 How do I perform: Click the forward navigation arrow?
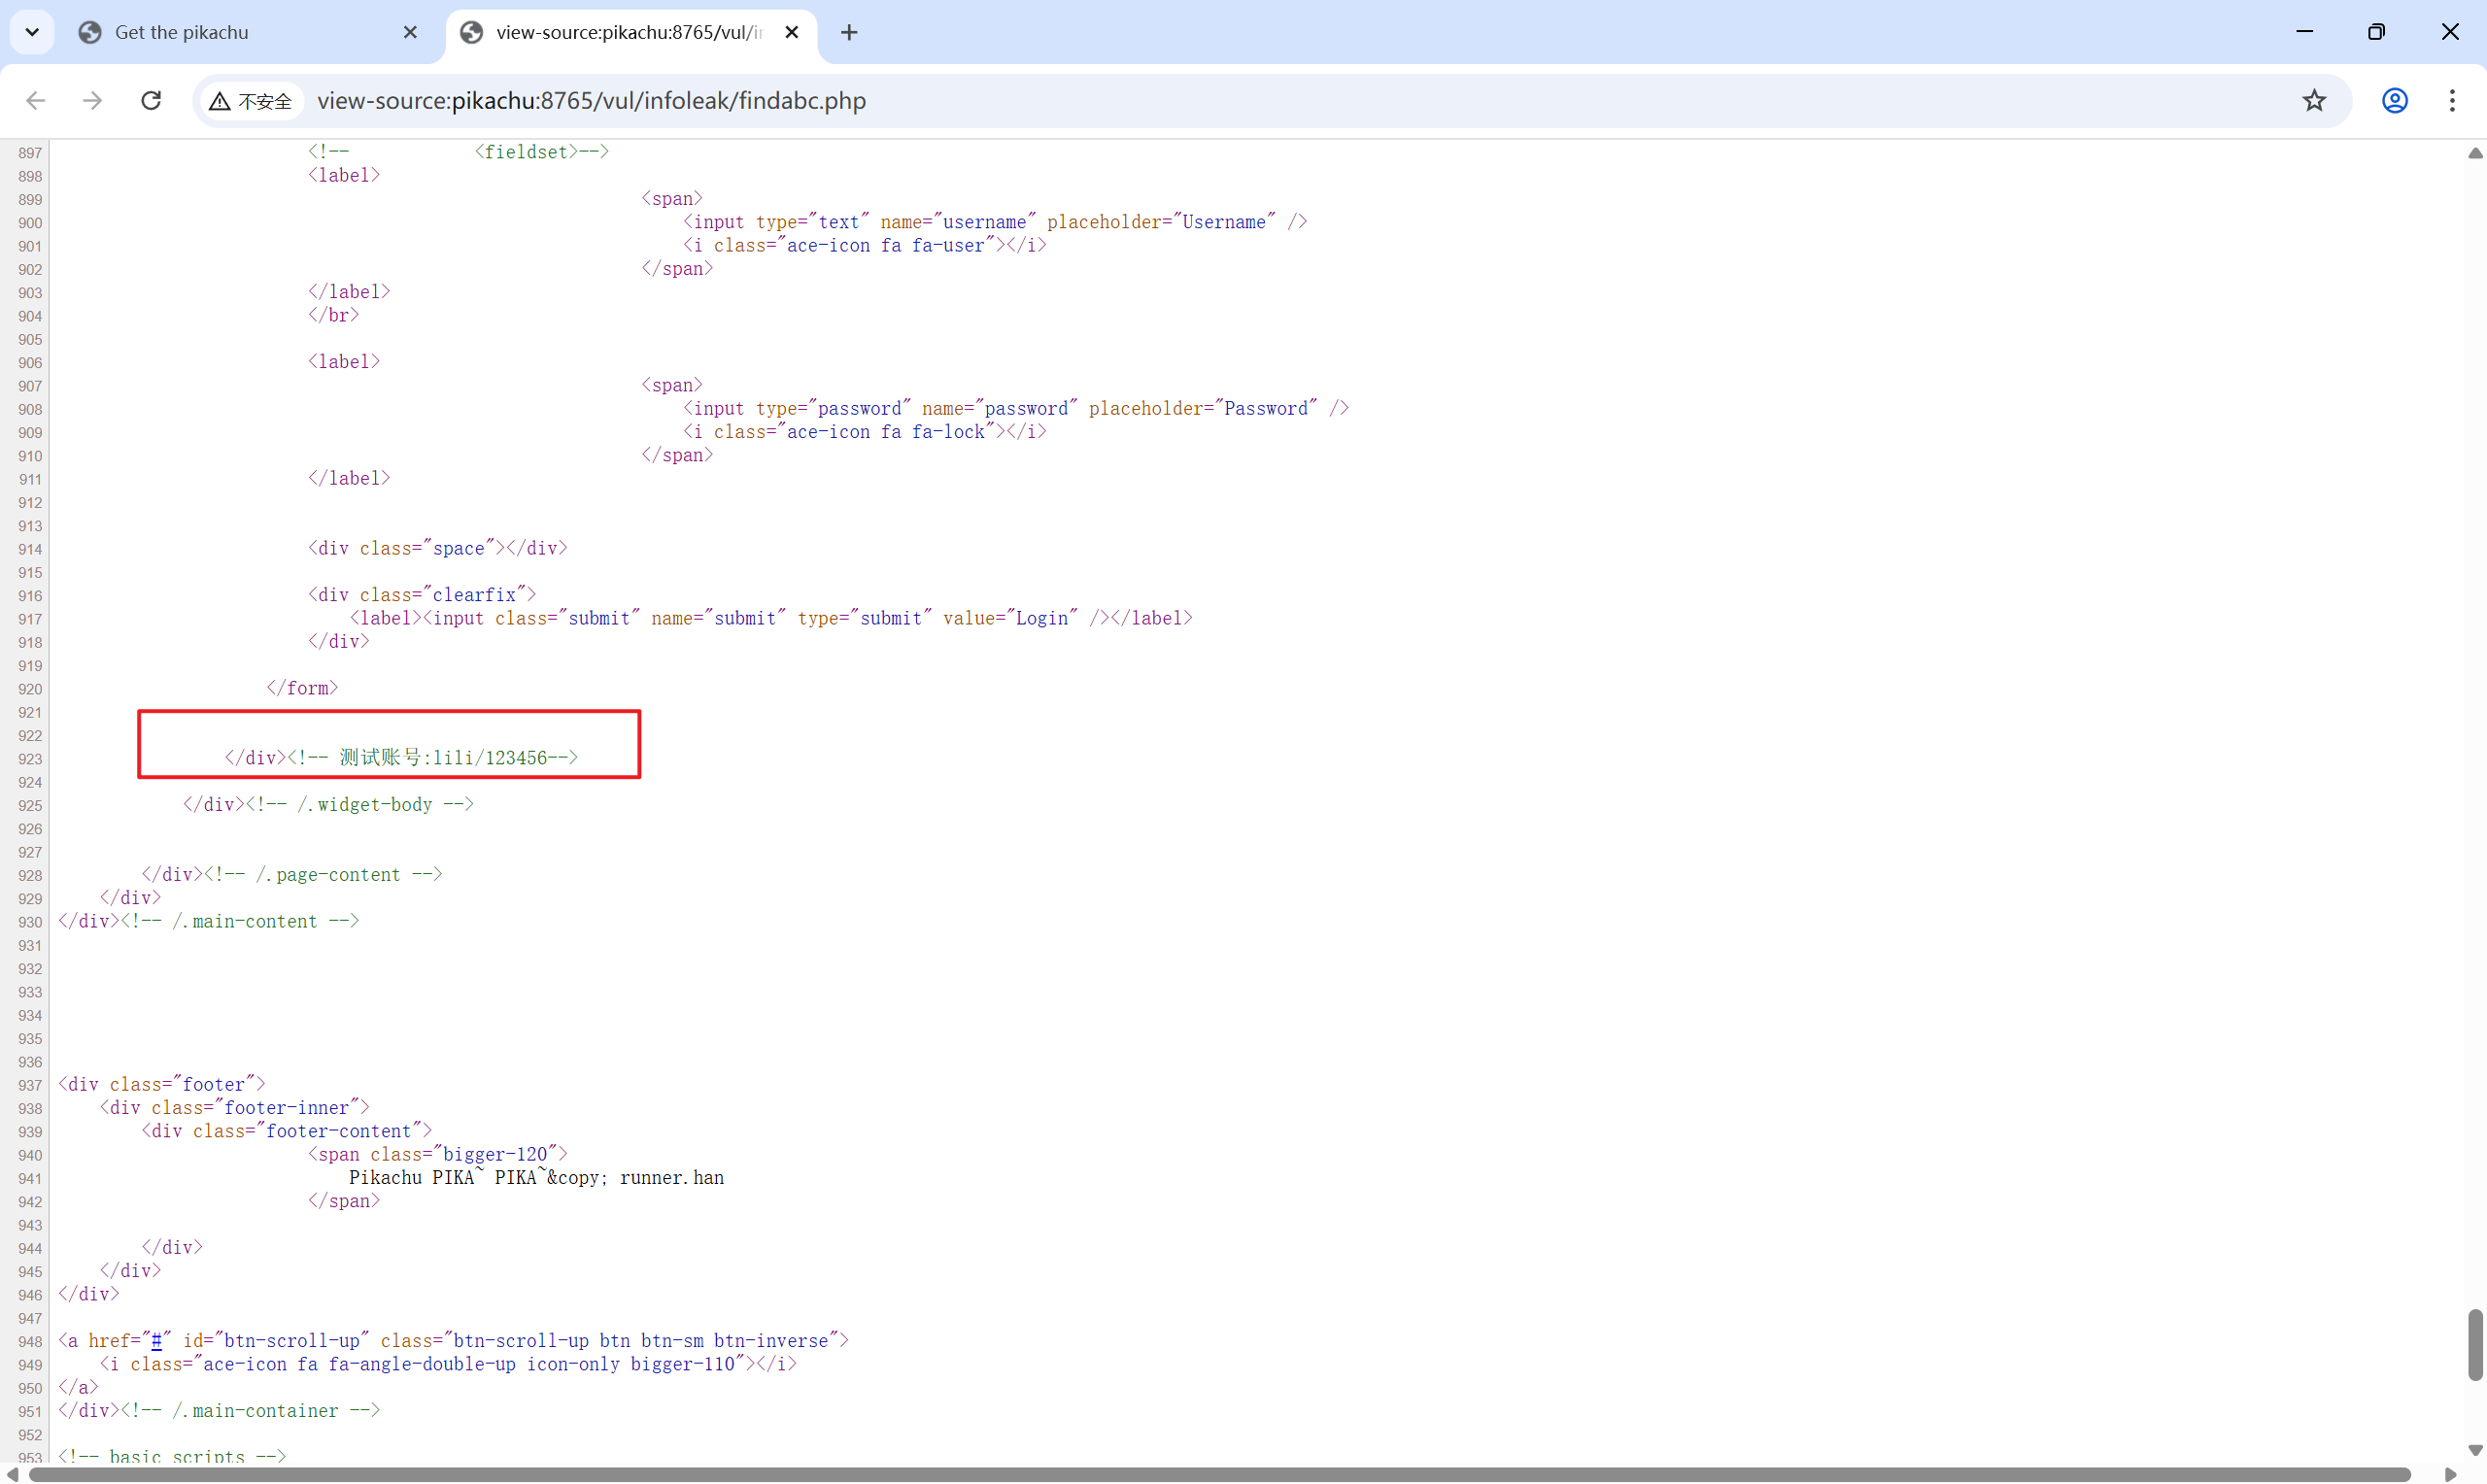coord(92,101)
